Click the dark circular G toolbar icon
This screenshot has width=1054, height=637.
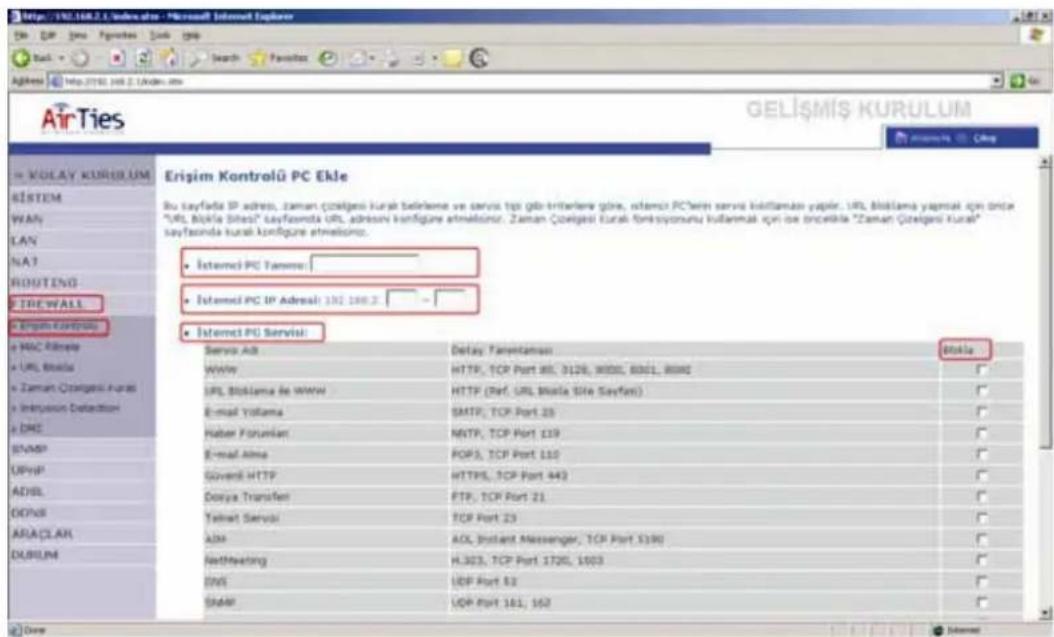coord(479,58)
